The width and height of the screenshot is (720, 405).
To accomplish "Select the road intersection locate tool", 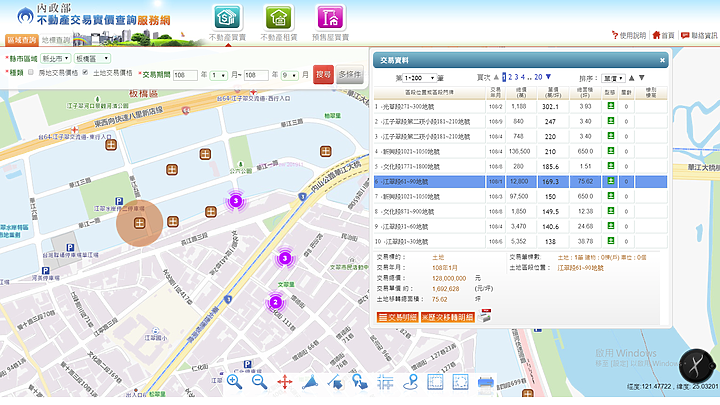I will pos(385,382).
